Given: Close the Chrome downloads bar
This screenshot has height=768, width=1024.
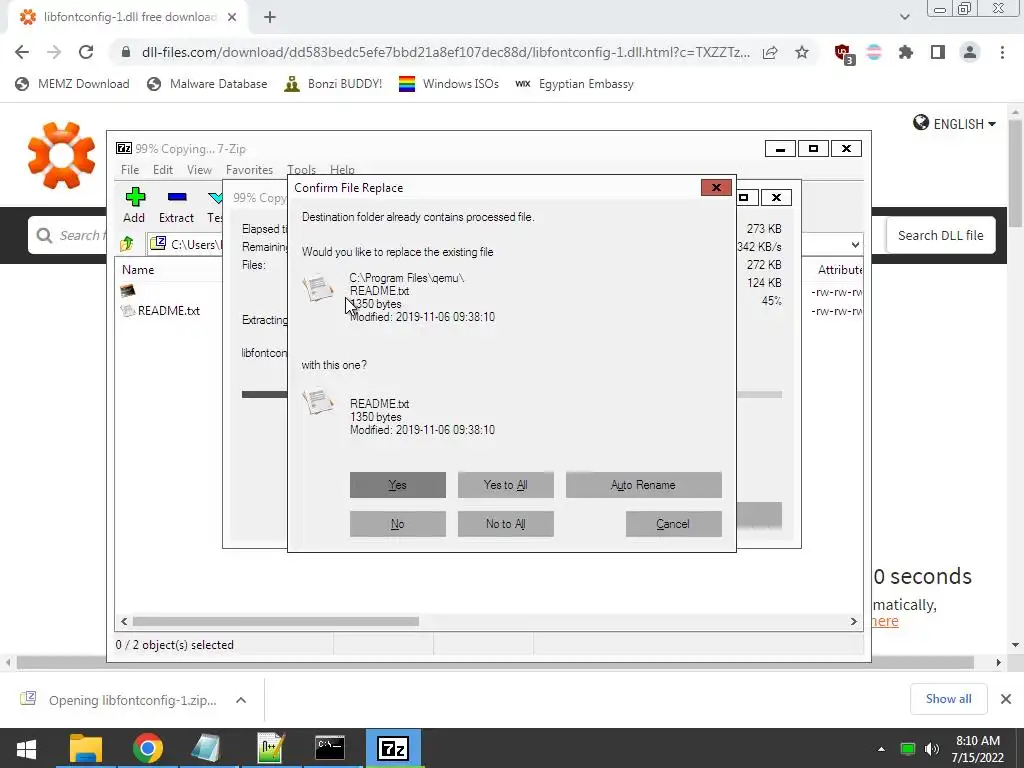Looking at the screenshot, I should 1006,699.
